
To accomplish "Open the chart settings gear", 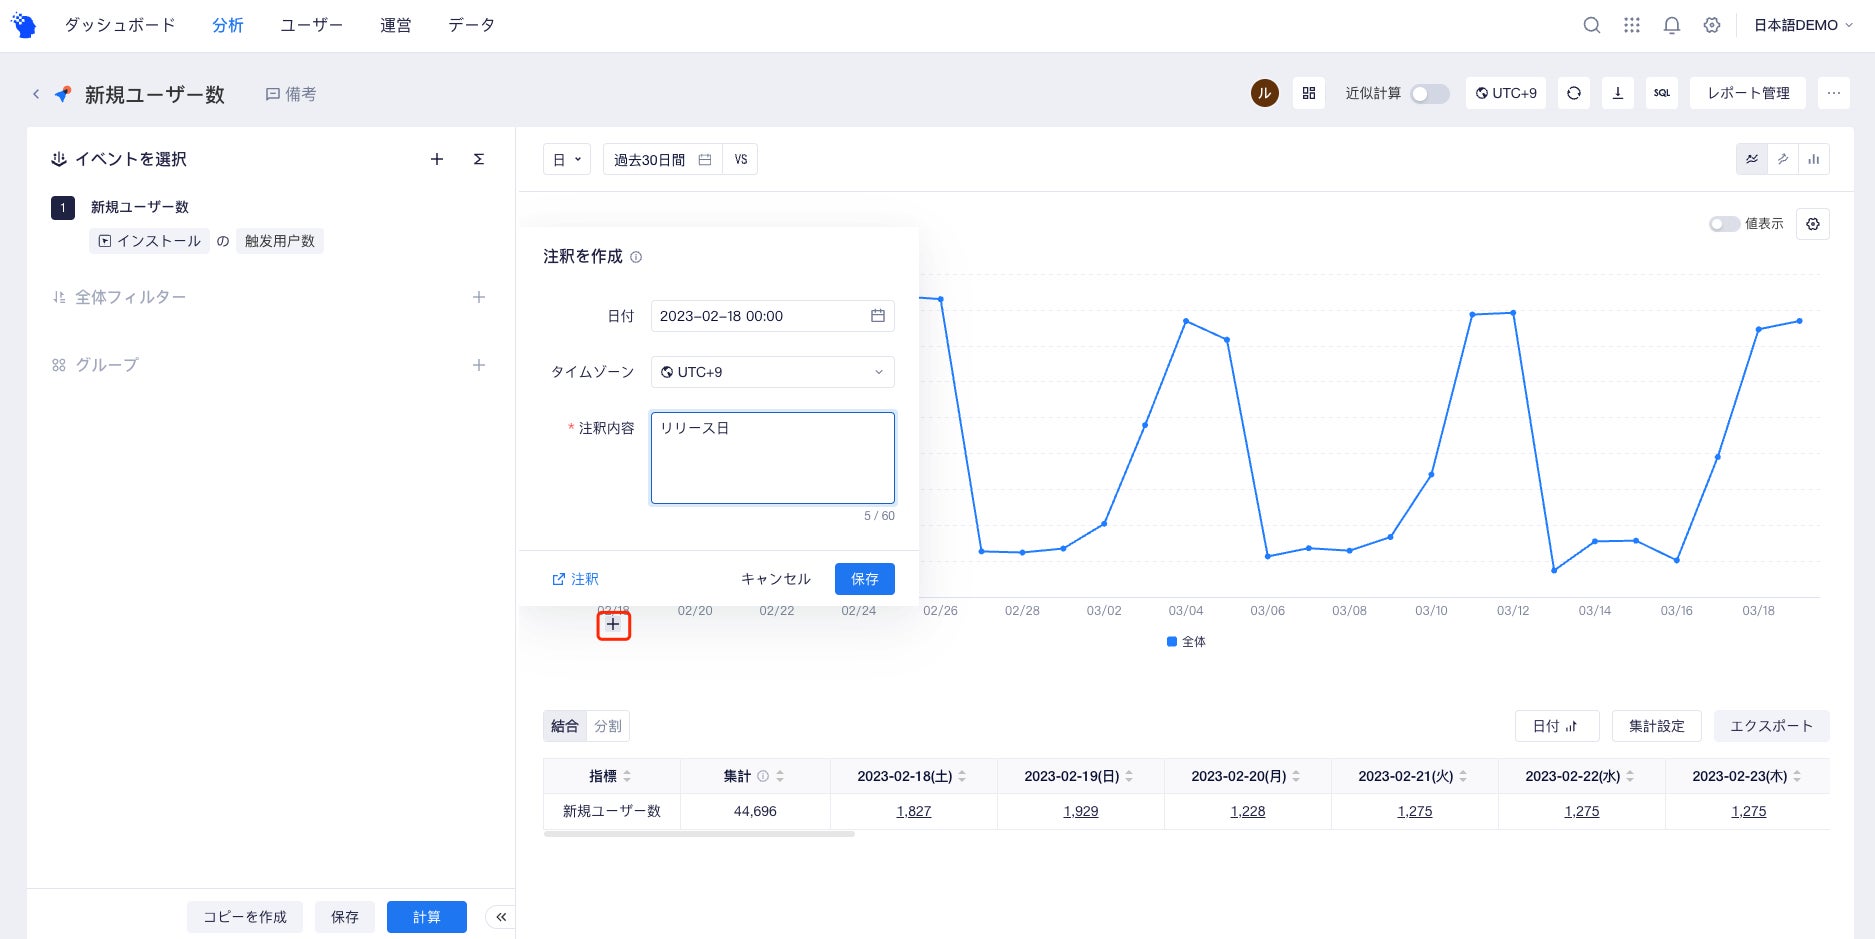I will pos(1813,224).
